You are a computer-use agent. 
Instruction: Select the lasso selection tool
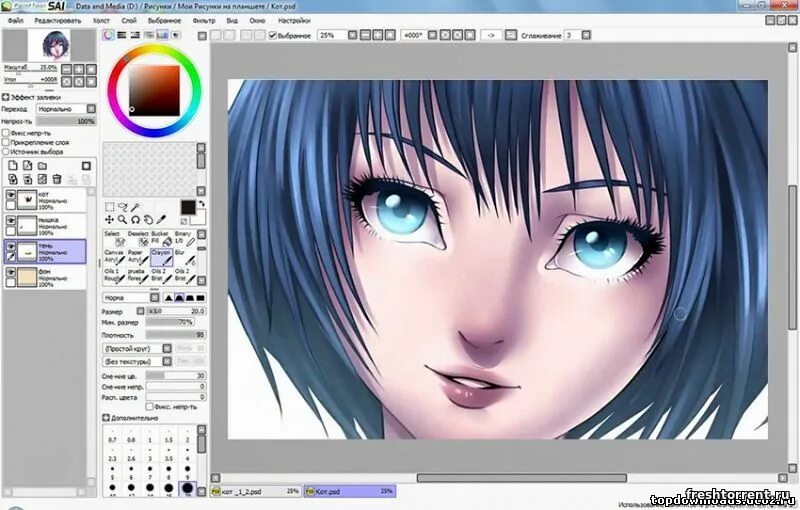122,207
